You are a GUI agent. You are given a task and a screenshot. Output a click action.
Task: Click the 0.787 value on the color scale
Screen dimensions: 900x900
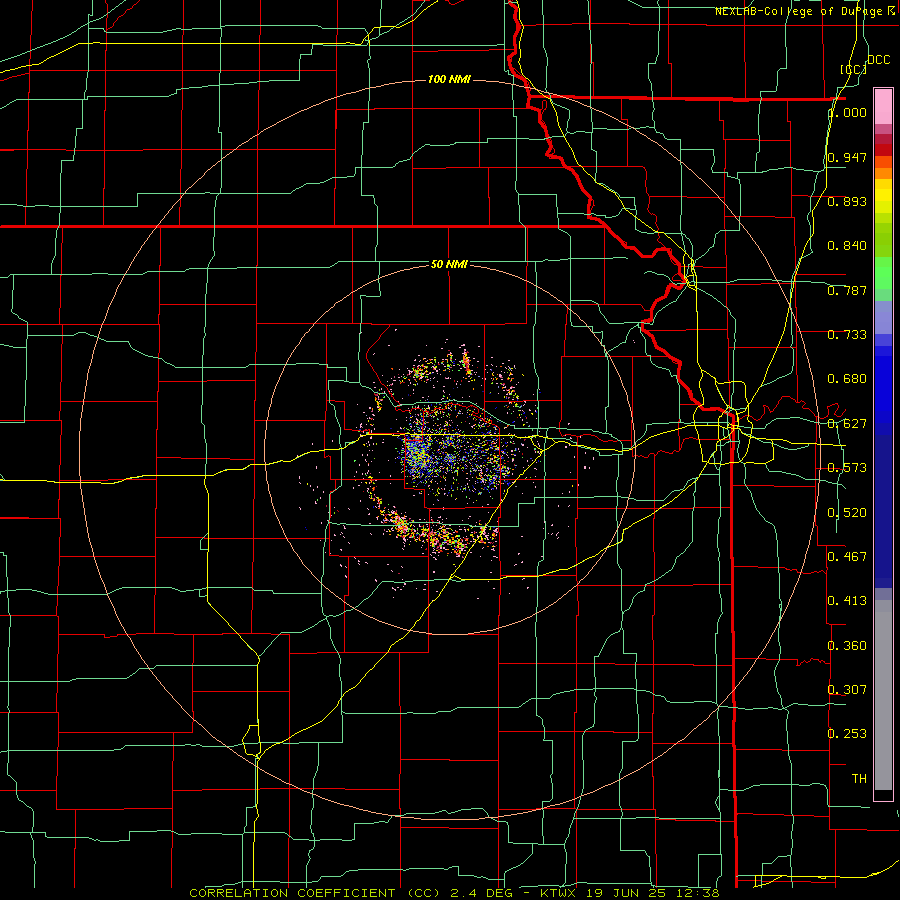point(847,290)
